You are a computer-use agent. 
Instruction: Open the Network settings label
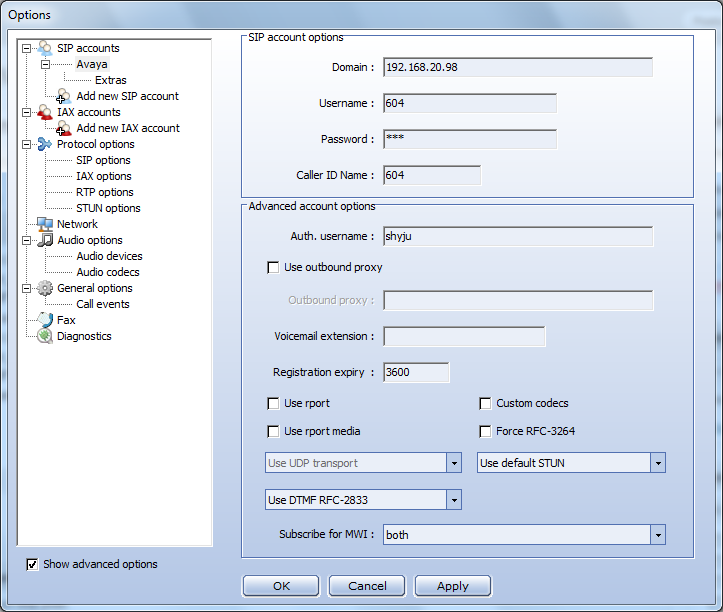[77, 224]
